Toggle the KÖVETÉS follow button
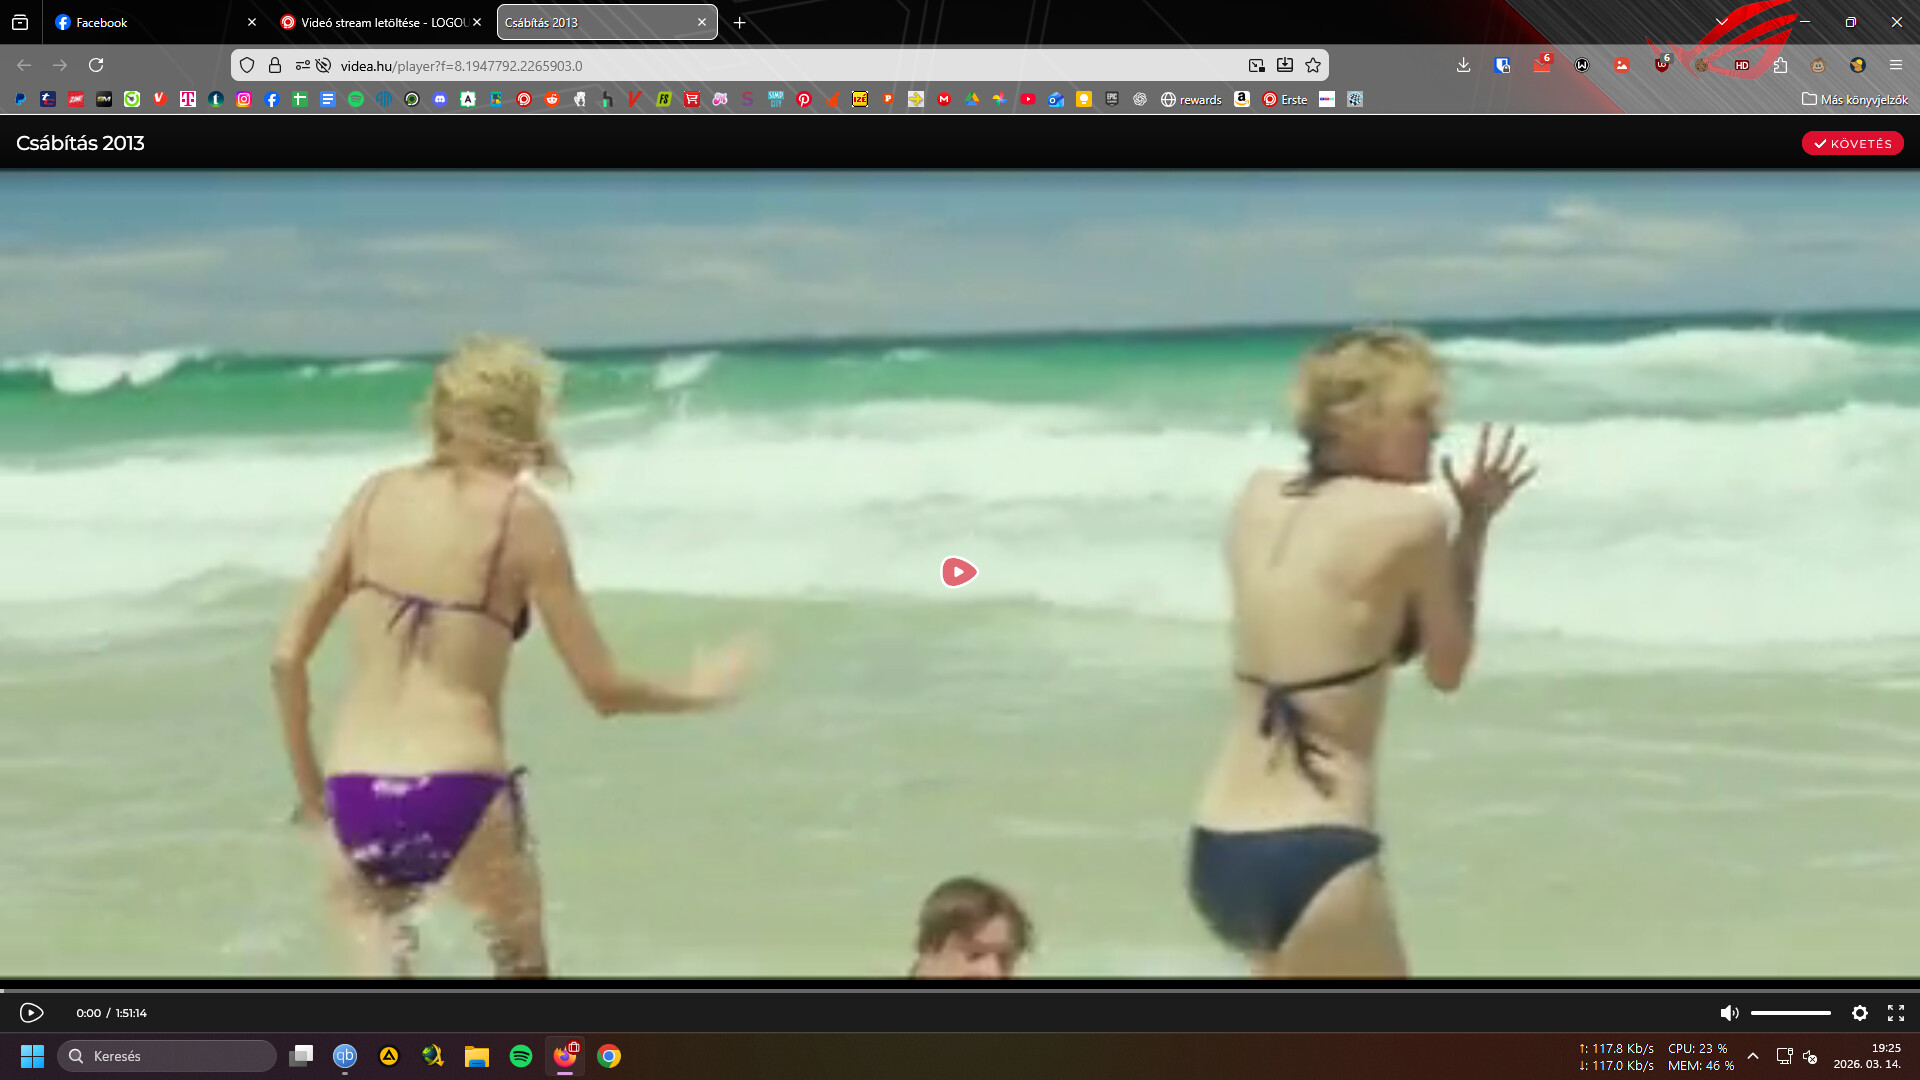This screenshot has width=1920, height=1080. 1852,144
